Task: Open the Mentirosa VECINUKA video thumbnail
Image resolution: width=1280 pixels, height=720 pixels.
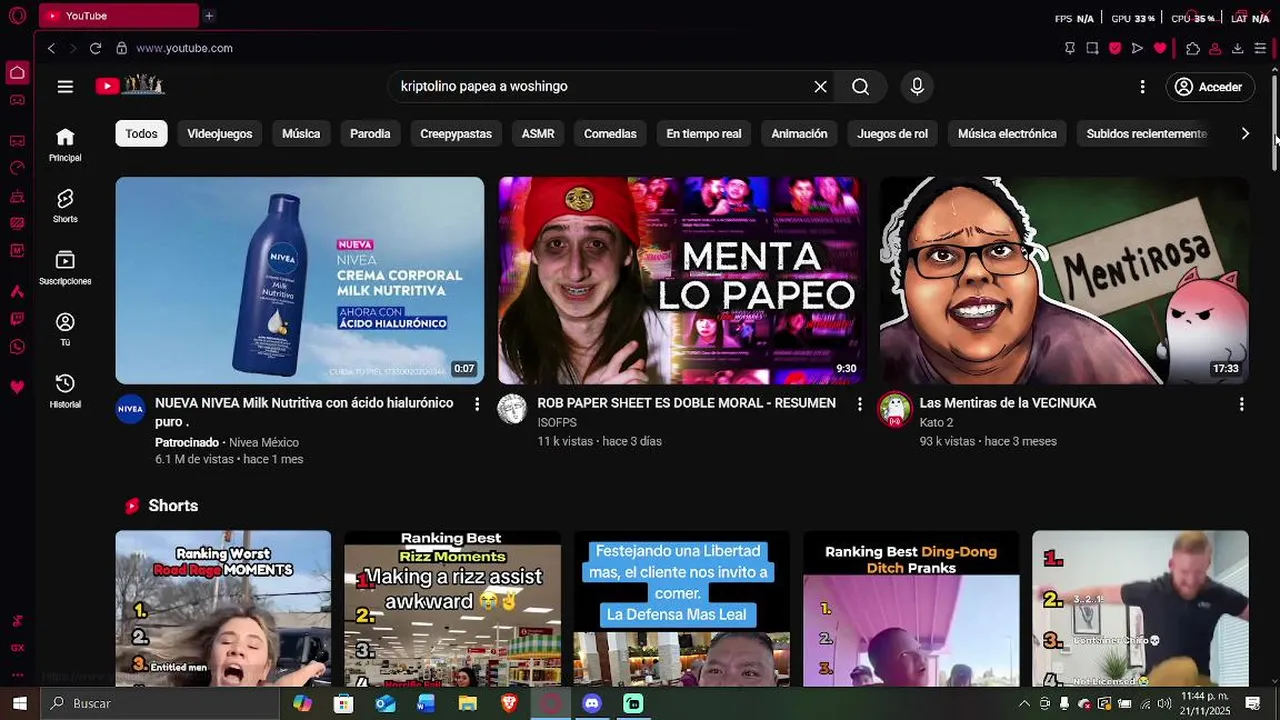Action: (1064, 280)
